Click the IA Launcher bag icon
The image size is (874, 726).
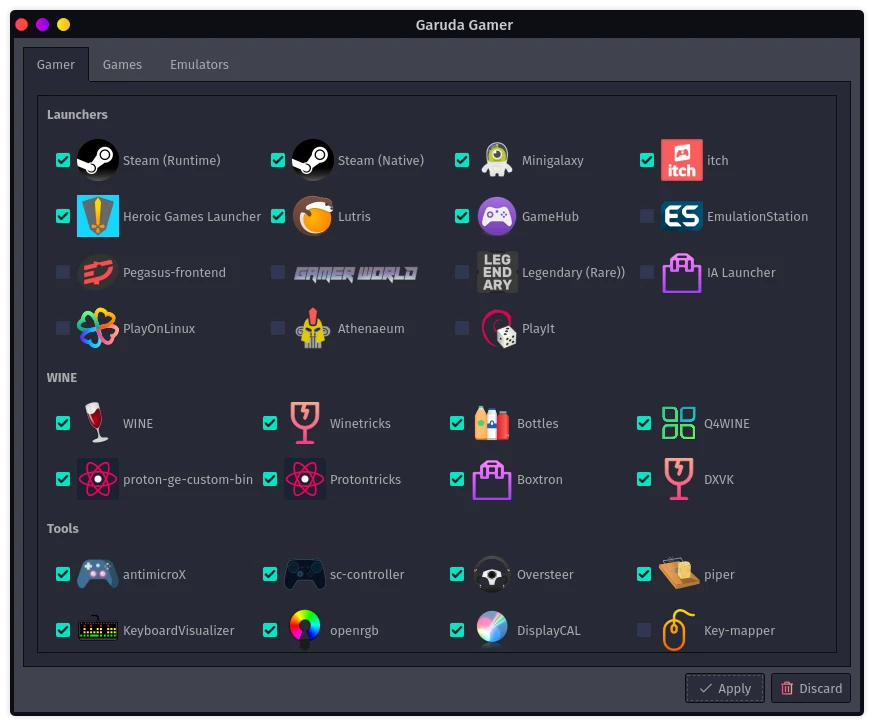point(682,272)
